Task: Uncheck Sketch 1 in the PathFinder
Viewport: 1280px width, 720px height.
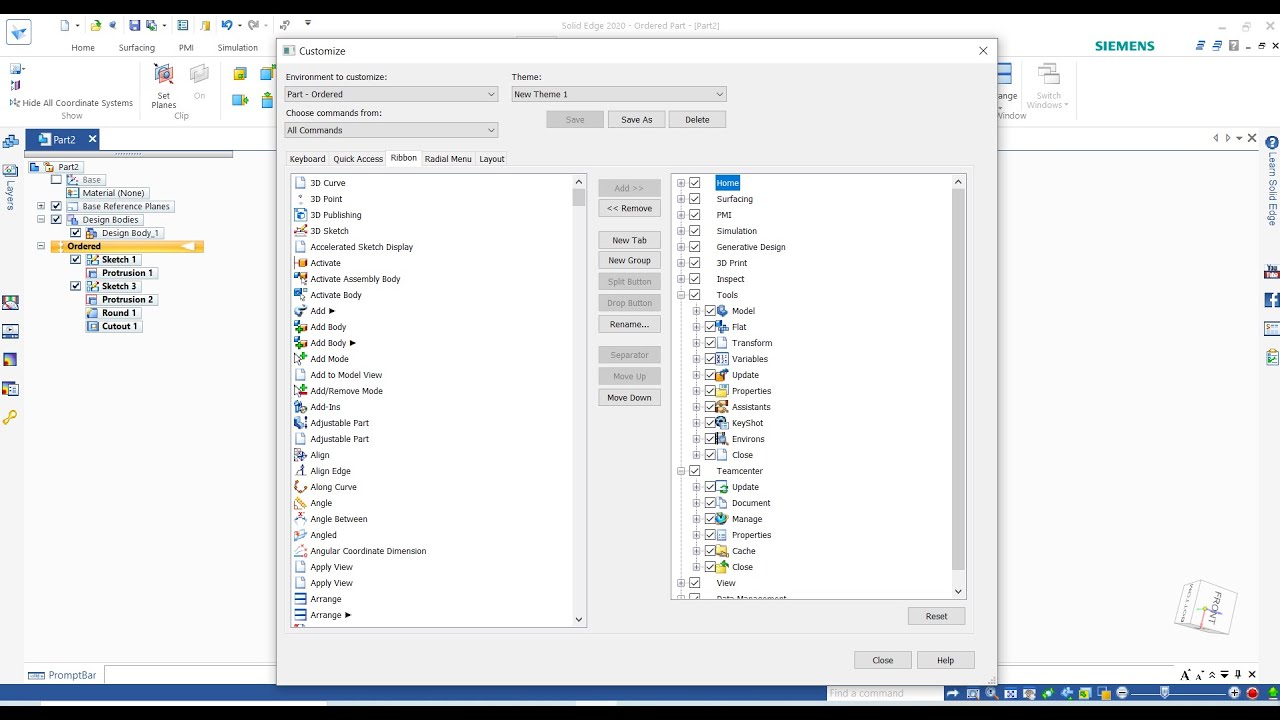Action: pos(75,260)
